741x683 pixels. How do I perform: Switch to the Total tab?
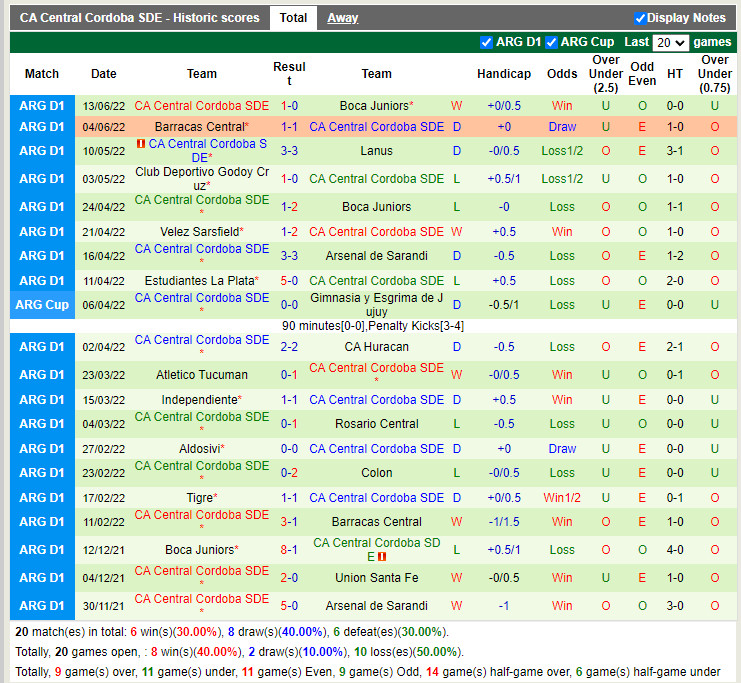point(293,18)
